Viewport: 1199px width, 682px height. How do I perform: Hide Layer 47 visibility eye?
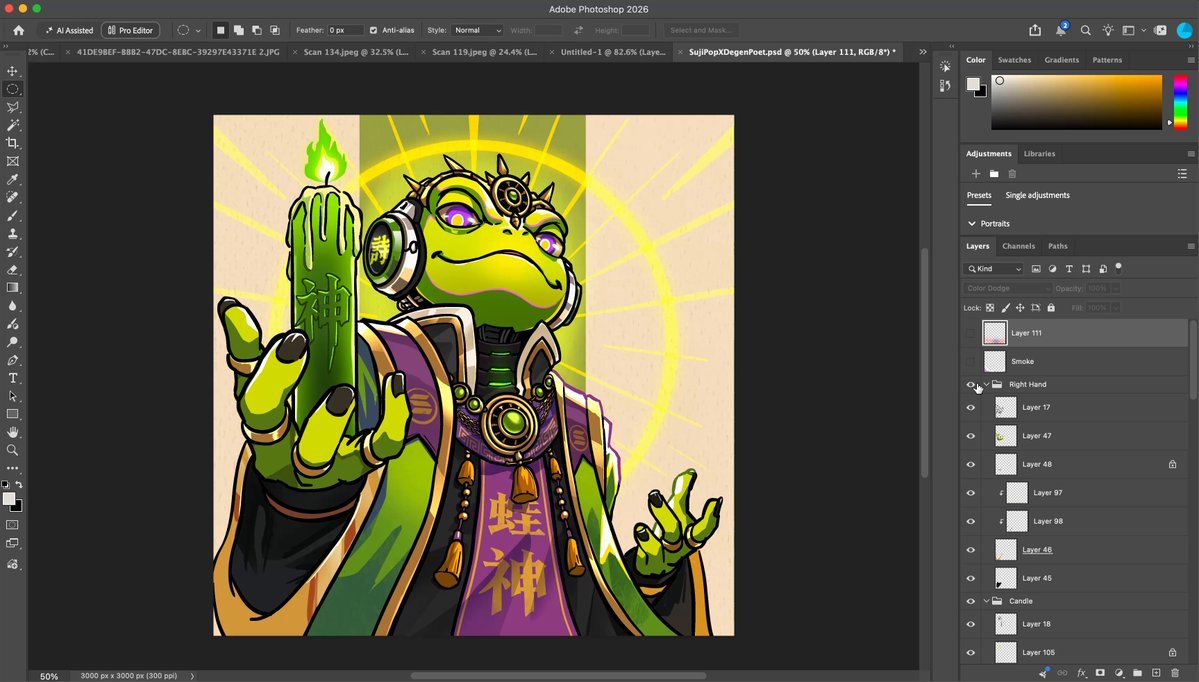coord(971,436)
